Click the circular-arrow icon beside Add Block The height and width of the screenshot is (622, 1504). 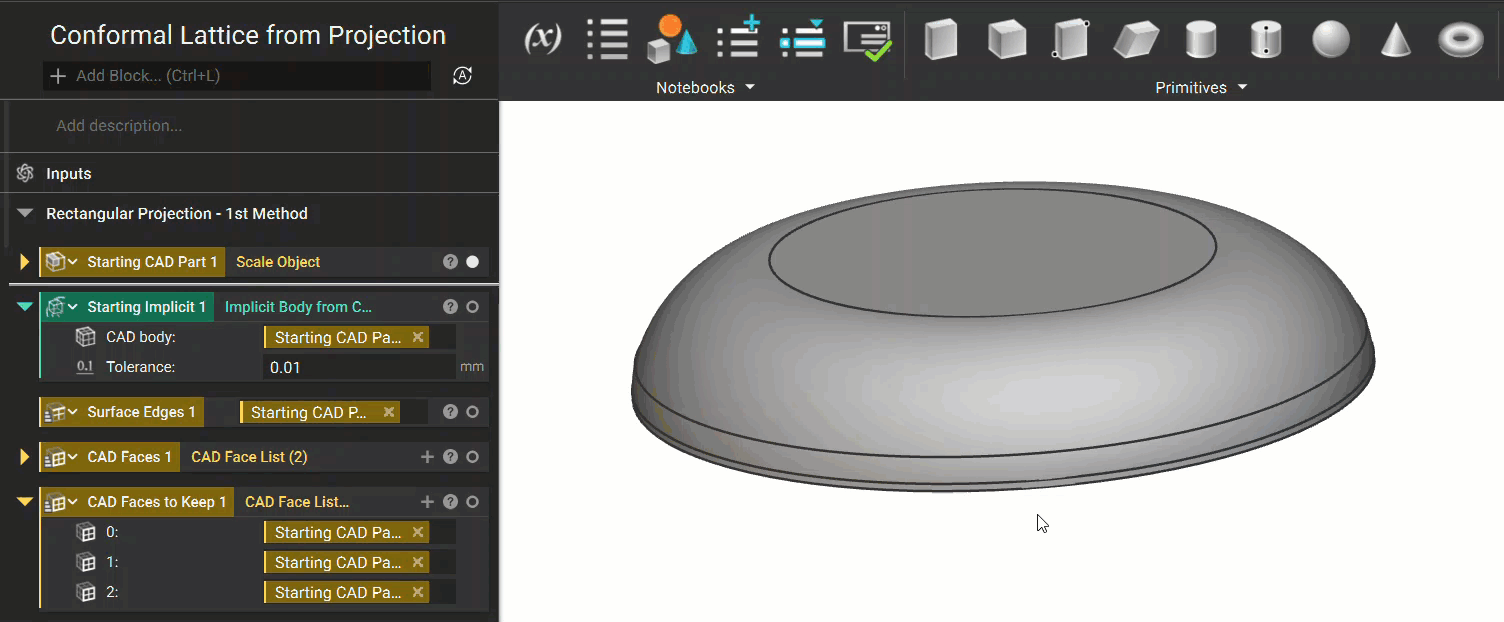(462, 76)
